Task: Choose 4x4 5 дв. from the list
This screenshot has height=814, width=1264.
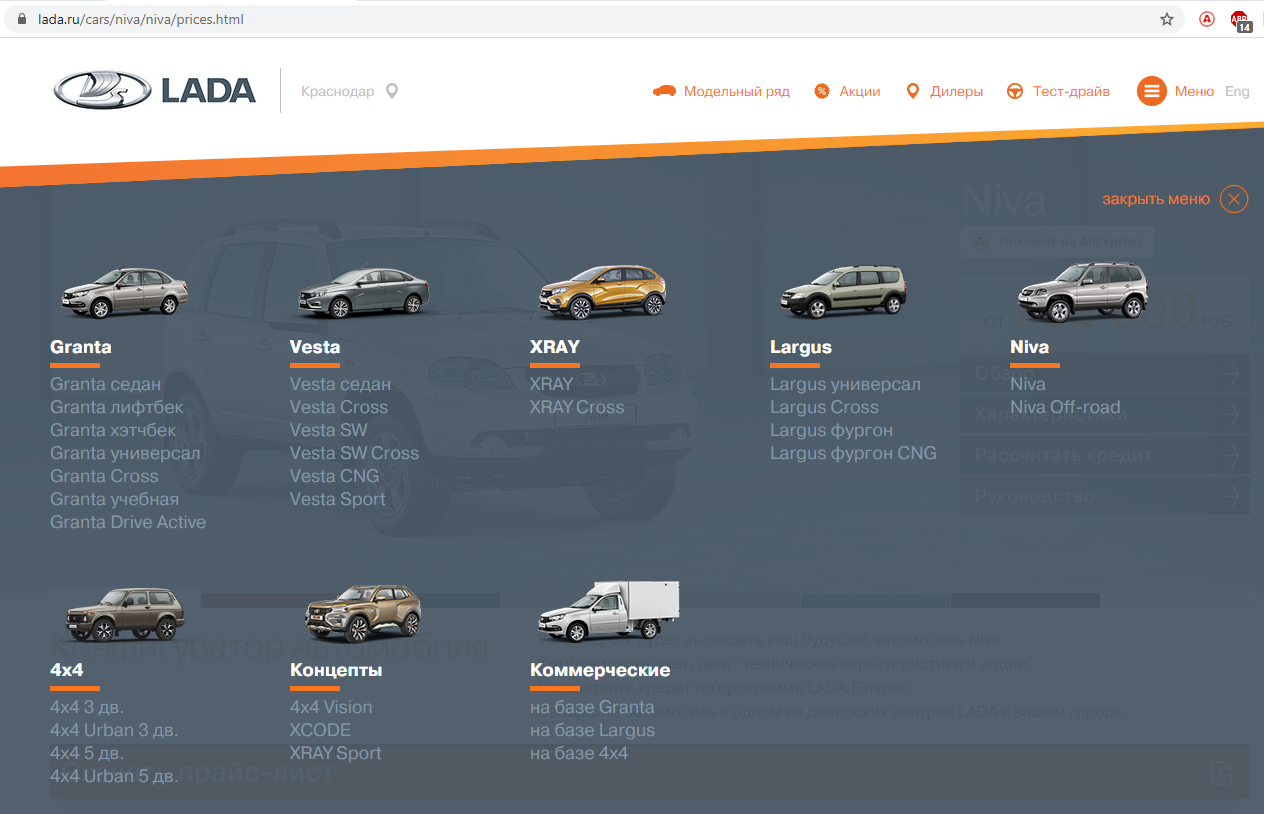Action: (87, 753)
